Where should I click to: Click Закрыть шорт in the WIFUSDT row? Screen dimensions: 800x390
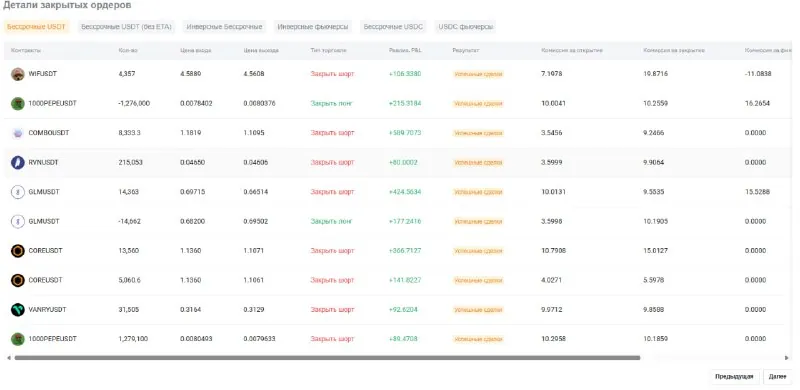pyautogui.click(x=332, y=74)
